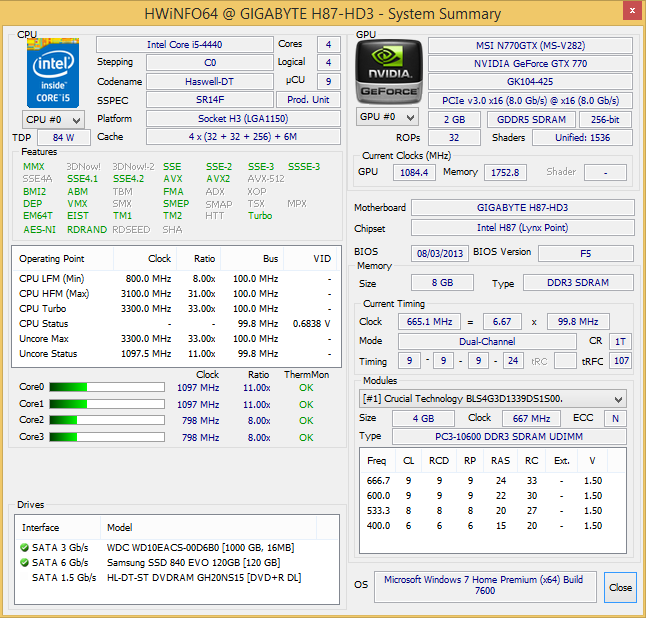Click the NVIDIA GeForce GTX 770 field
Viewport: 646px width, 618px height.
(530, 64)
